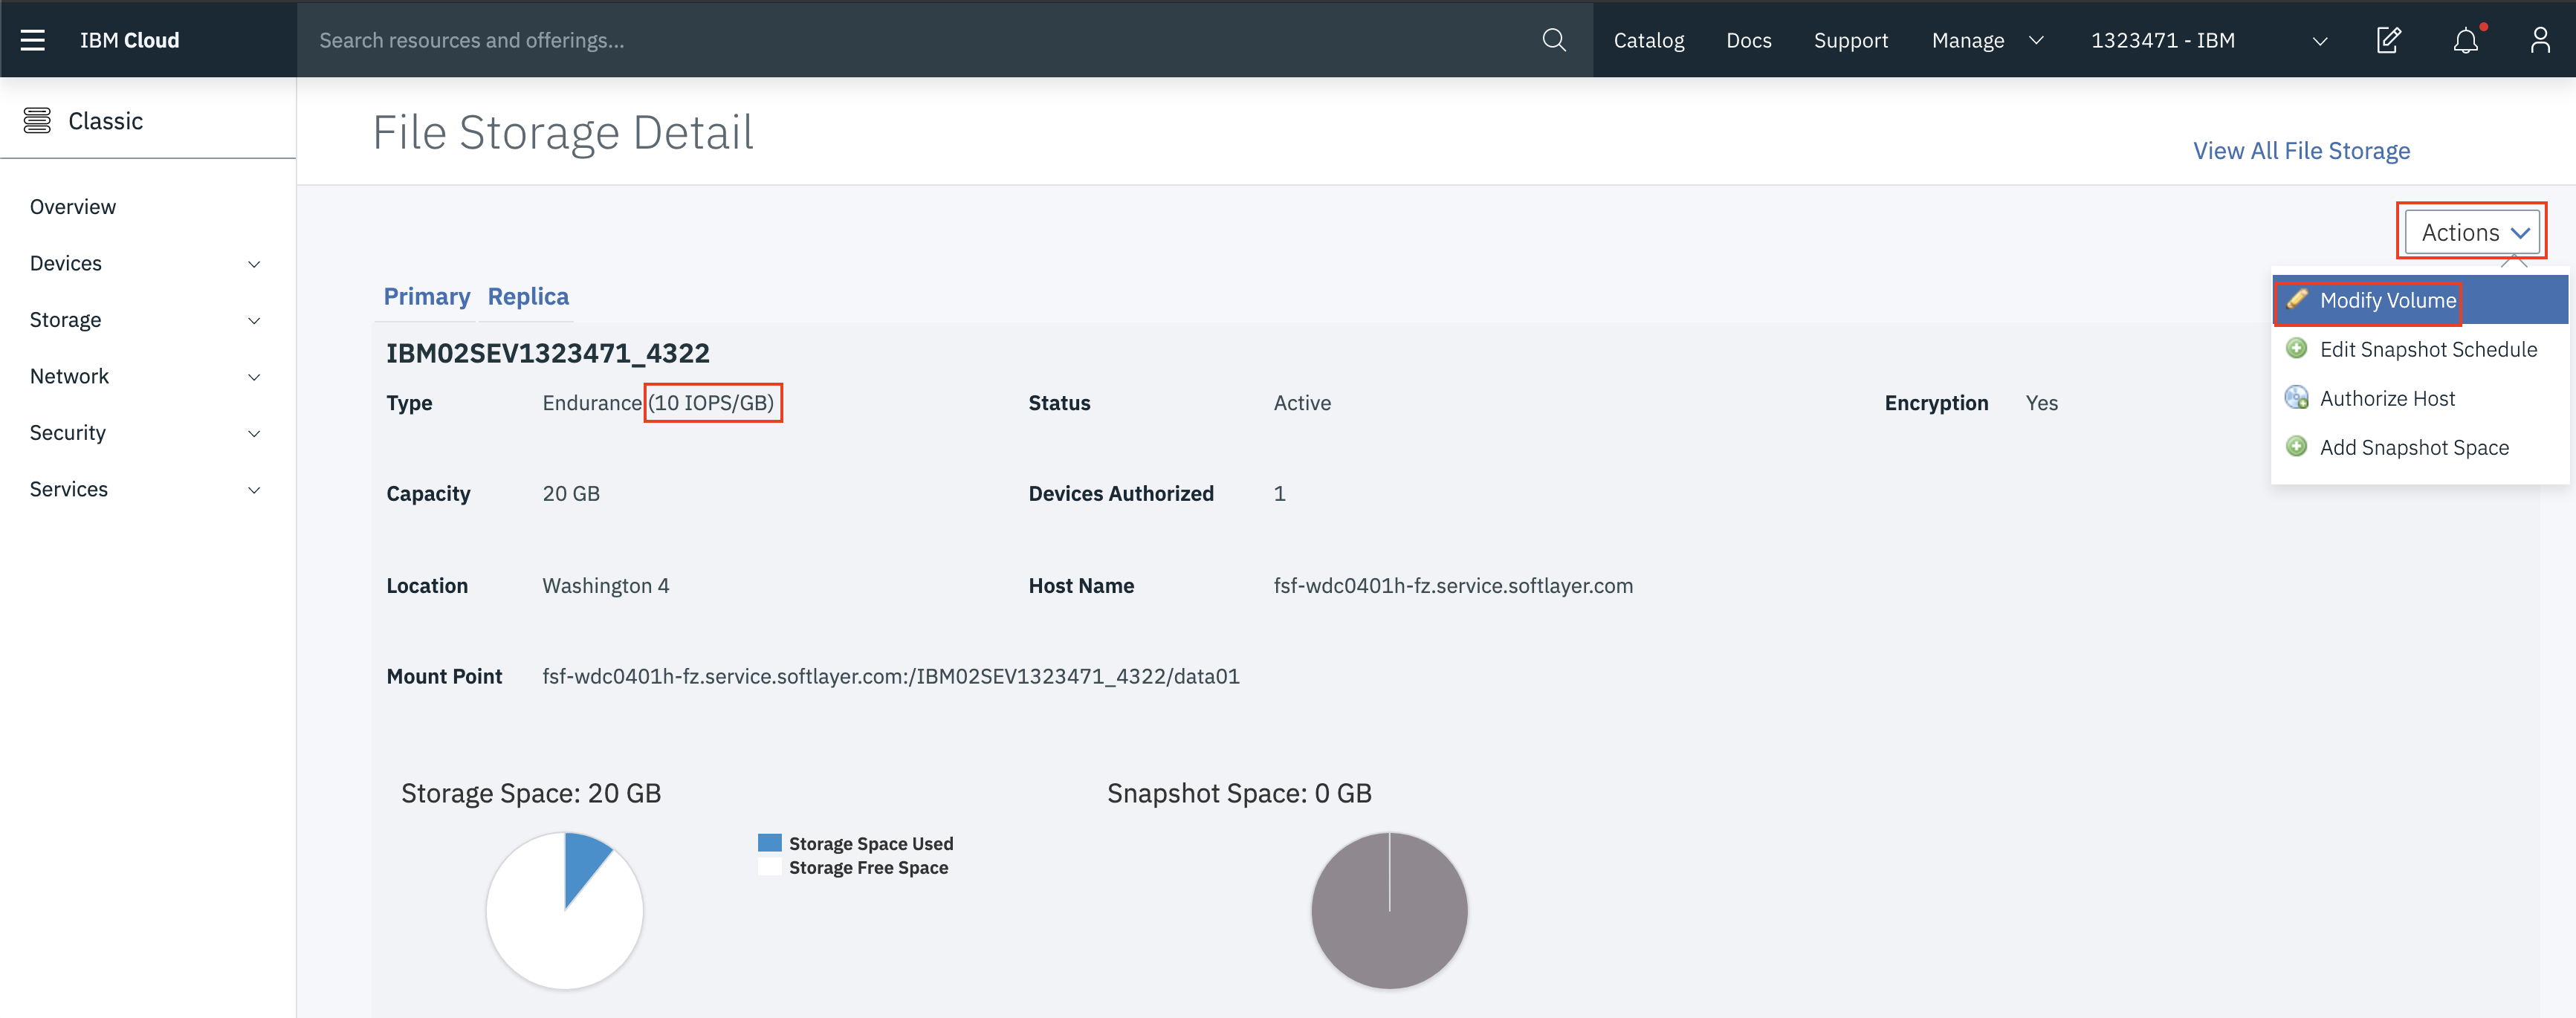Open the Support link
The height and width of the screenshot is (1018, 2576).
click(1851, 40)
